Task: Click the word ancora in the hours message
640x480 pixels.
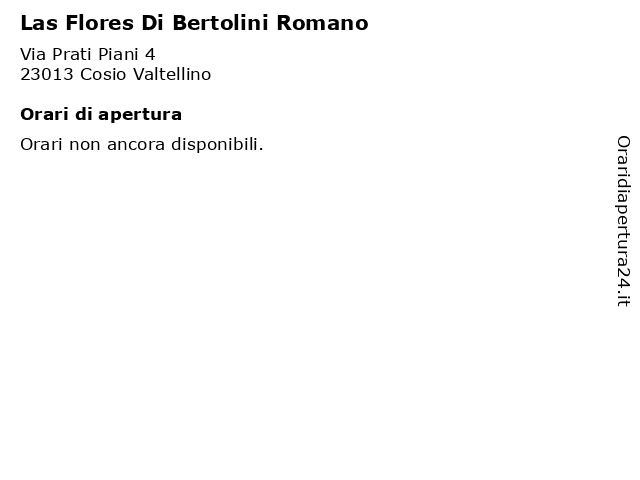Action: pyautogui.click(x=136, y=145)
